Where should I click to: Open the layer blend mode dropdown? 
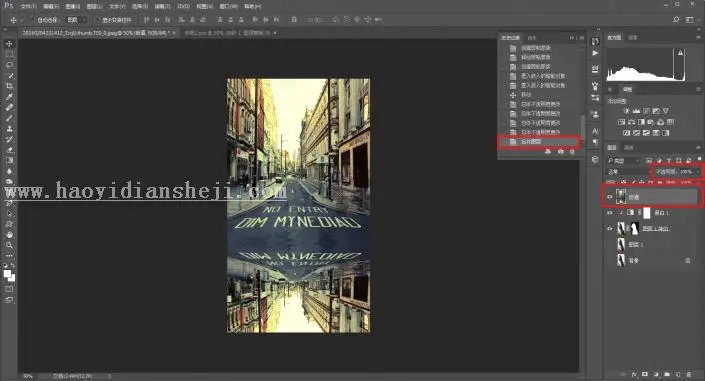(627, 172)
